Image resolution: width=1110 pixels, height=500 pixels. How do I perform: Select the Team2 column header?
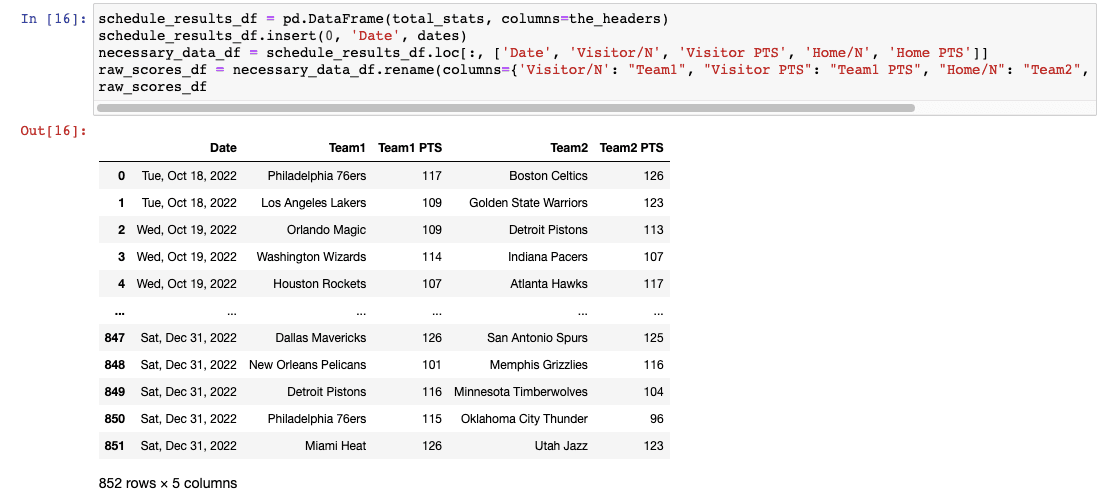[x=568, y=148]
